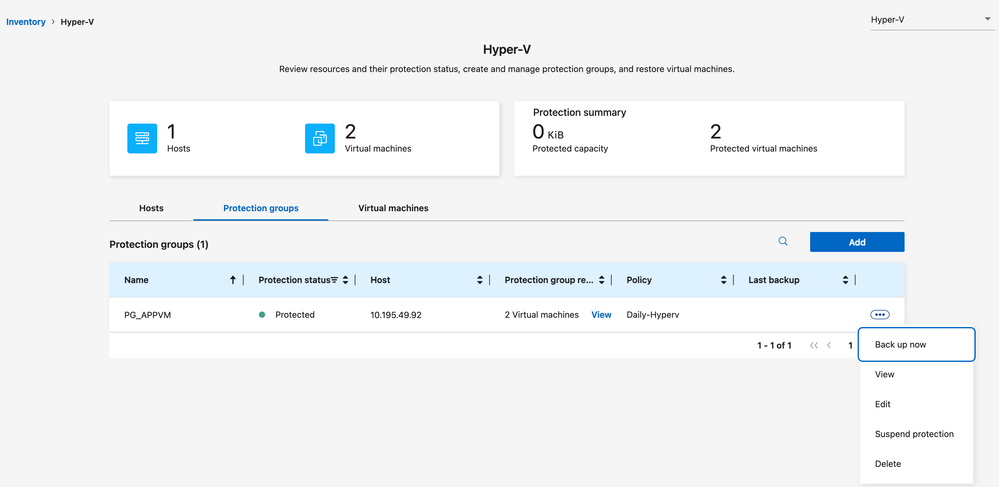The width and height of the screenshot is (999, 487).
Task: Sort by Name column arrow
Action: [233, 280]
